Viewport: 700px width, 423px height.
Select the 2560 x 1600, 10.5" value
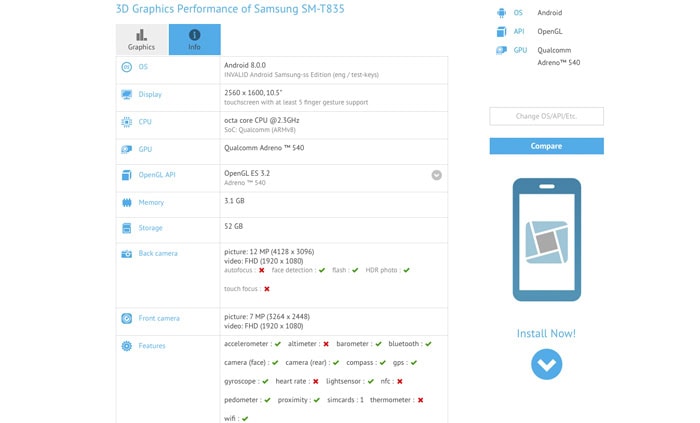(x=253, y=93)
